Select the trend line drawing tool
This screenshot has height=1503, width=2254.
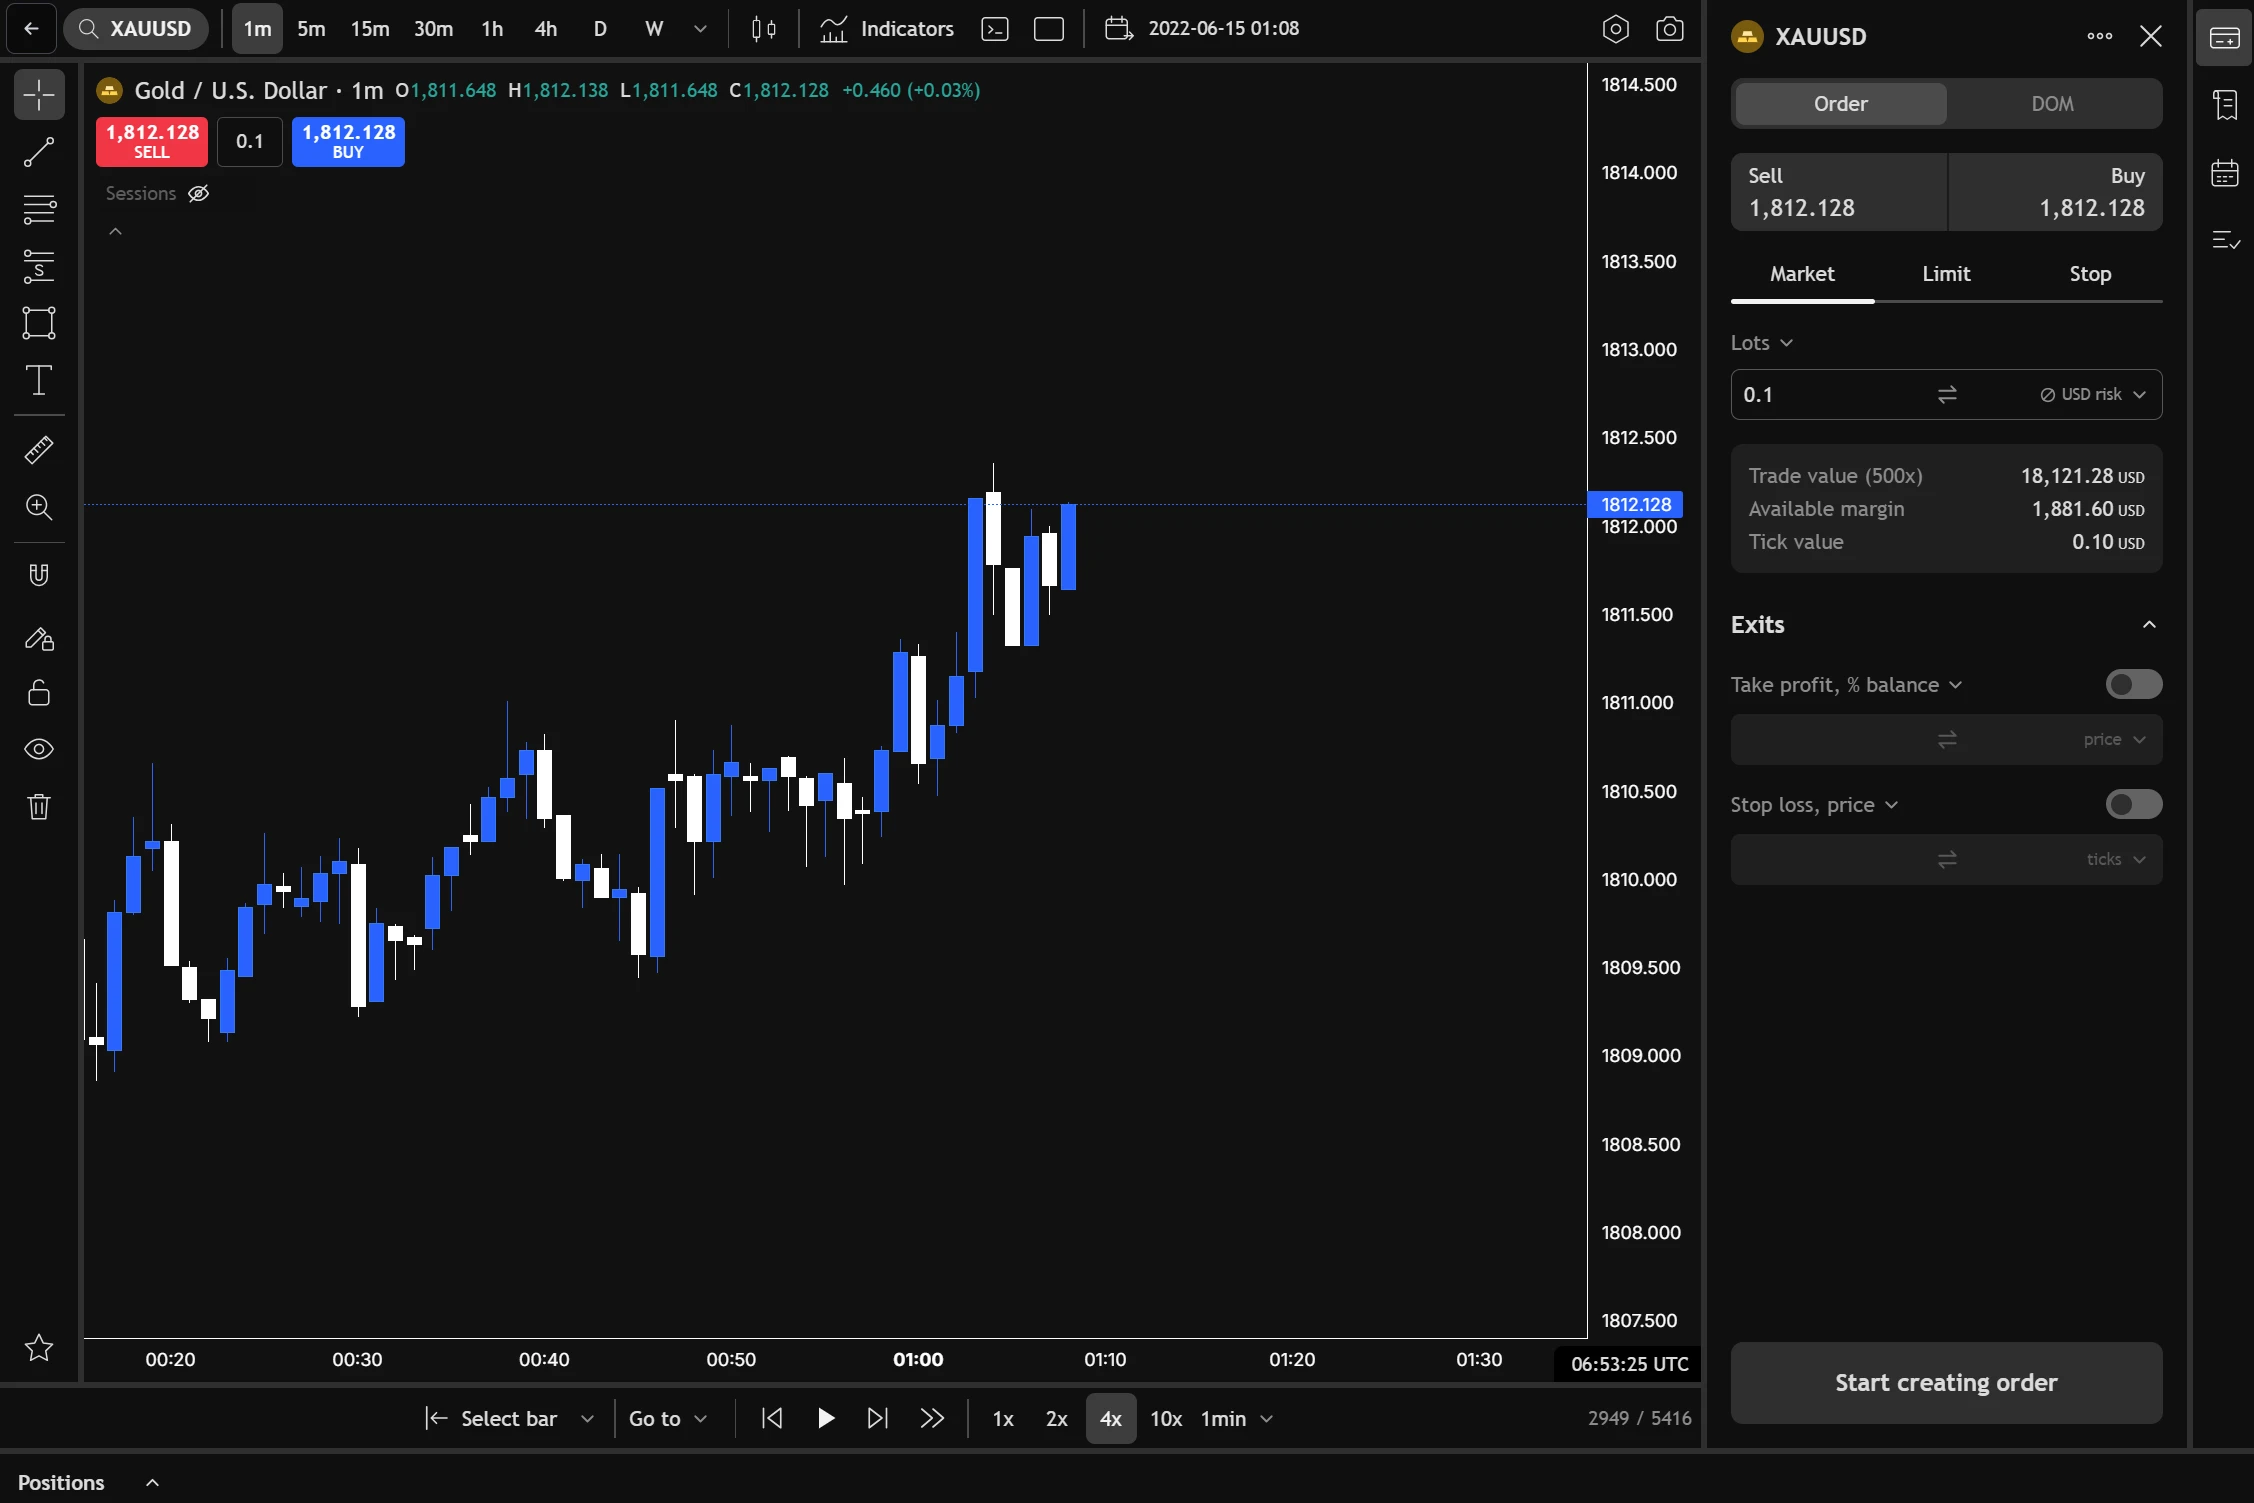click(39, 152)
